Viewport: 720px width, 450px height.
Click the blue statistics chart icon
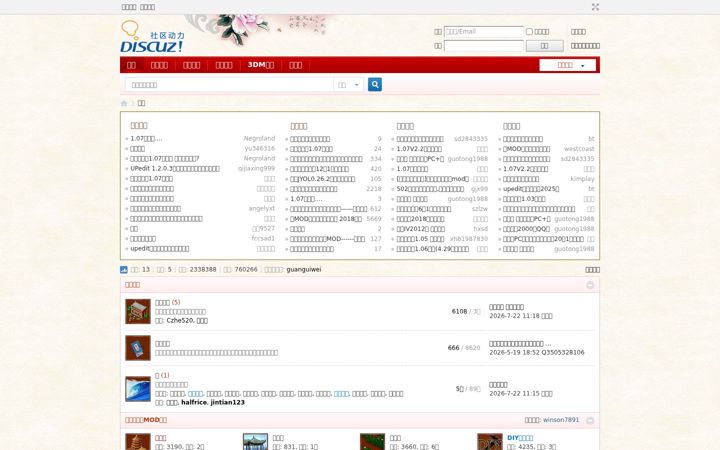(x=124, y=270)
